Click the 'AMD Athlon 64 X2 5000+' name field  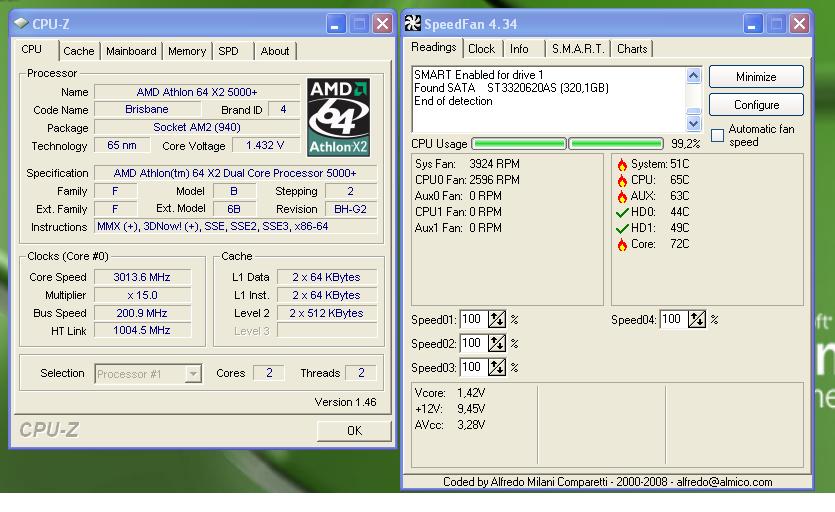pos(197,92)
